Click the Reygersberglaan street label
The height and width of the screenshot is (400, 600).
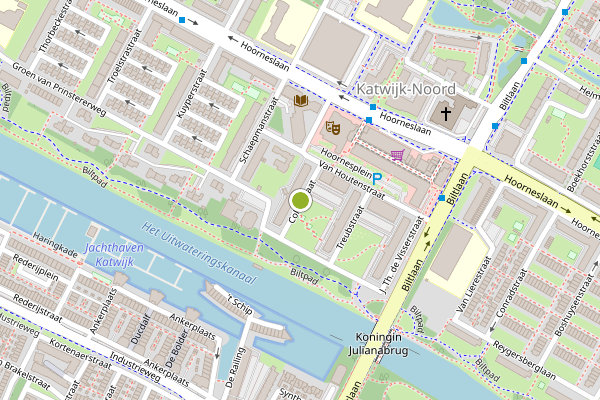(x=524, y=361)
